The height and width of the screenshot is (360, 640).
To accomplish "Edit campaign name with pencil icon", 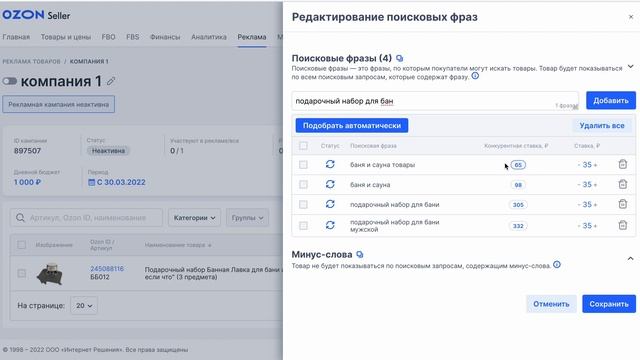I will pyautogui.click(x=111, y=81).
